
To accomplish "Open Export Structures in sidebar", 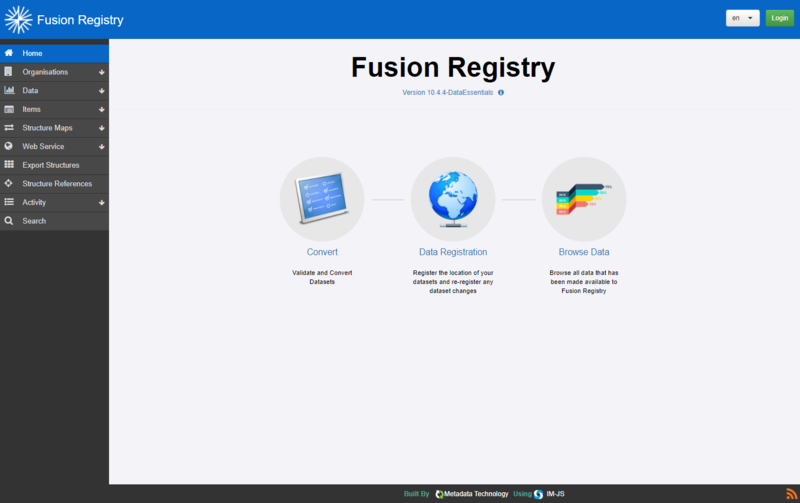I will tap(54, 165).
